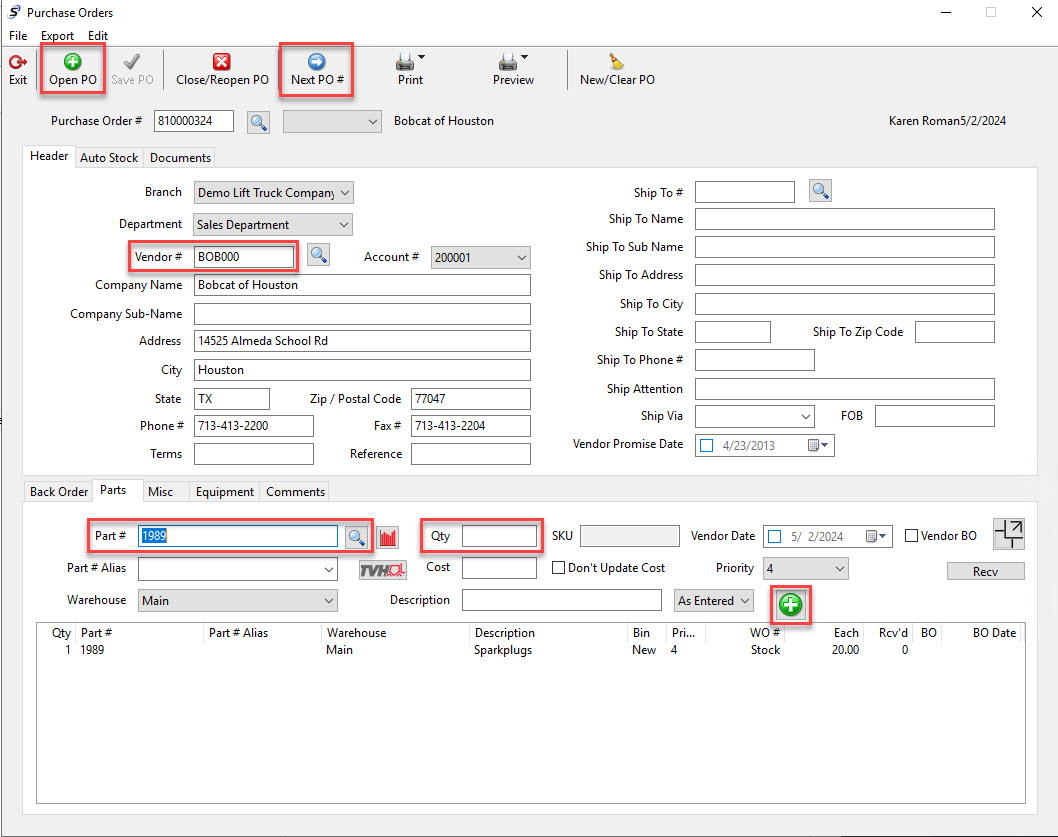Click the BO Date column header
This screenshot has height=837, width=1058.
click(994, 633)
